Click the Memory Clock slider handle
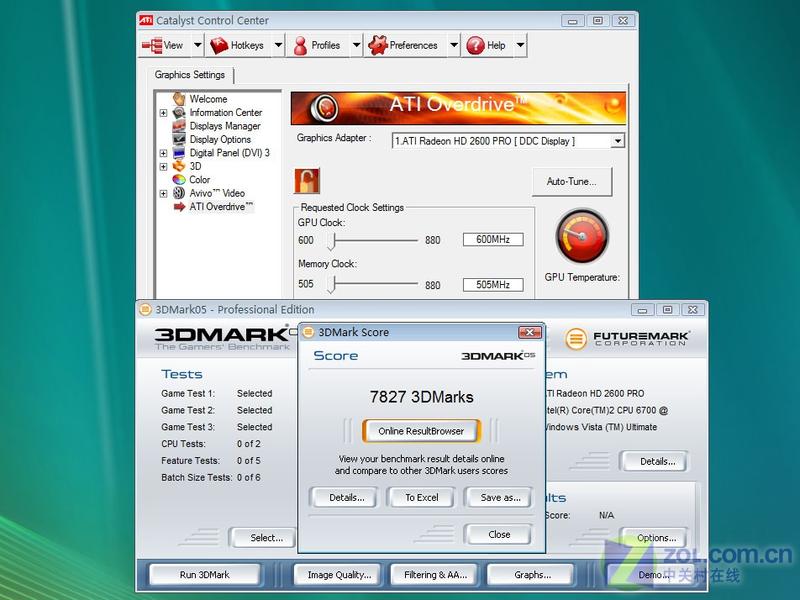 [x=333, y=284]
